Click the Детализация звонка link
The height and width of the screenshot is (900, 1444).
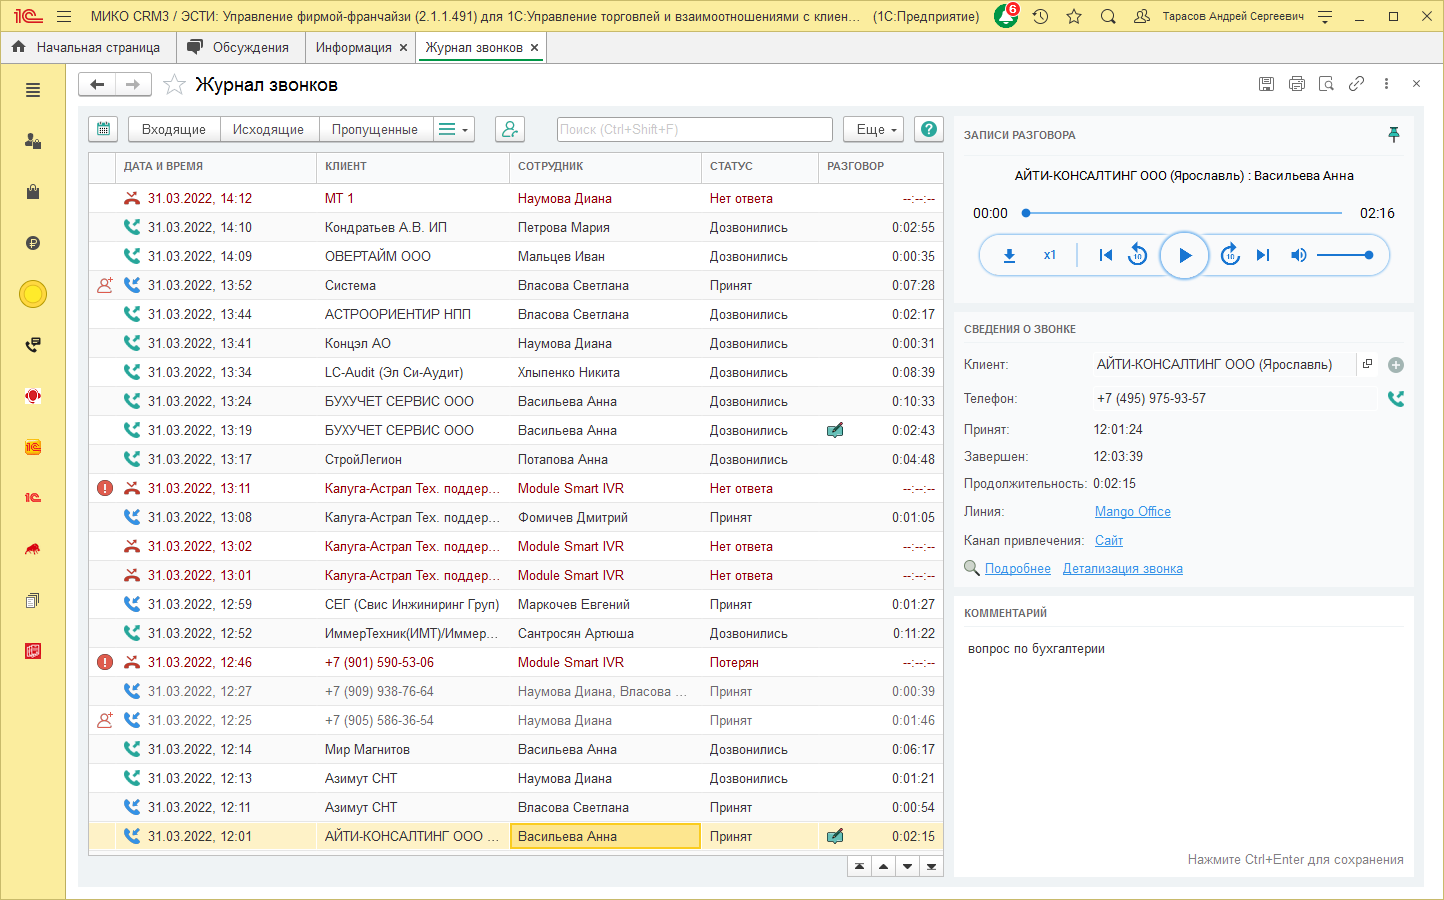tap(1122, 569)
